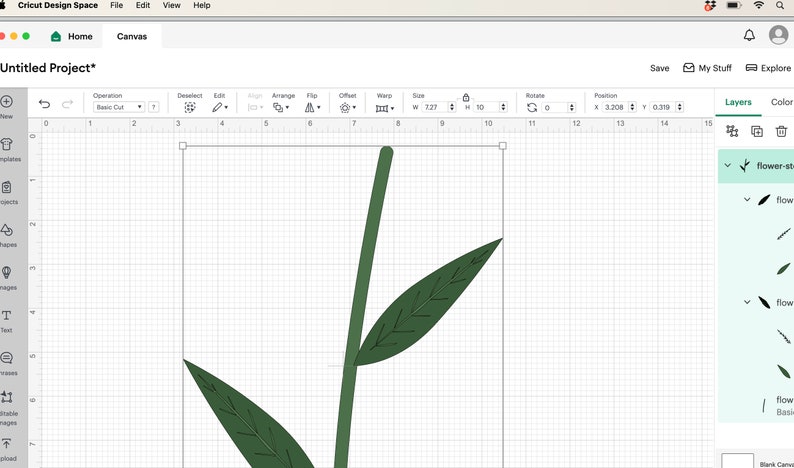Delete the selected layer with trash icon
This screenshot has height=468, width=794.
781,131
